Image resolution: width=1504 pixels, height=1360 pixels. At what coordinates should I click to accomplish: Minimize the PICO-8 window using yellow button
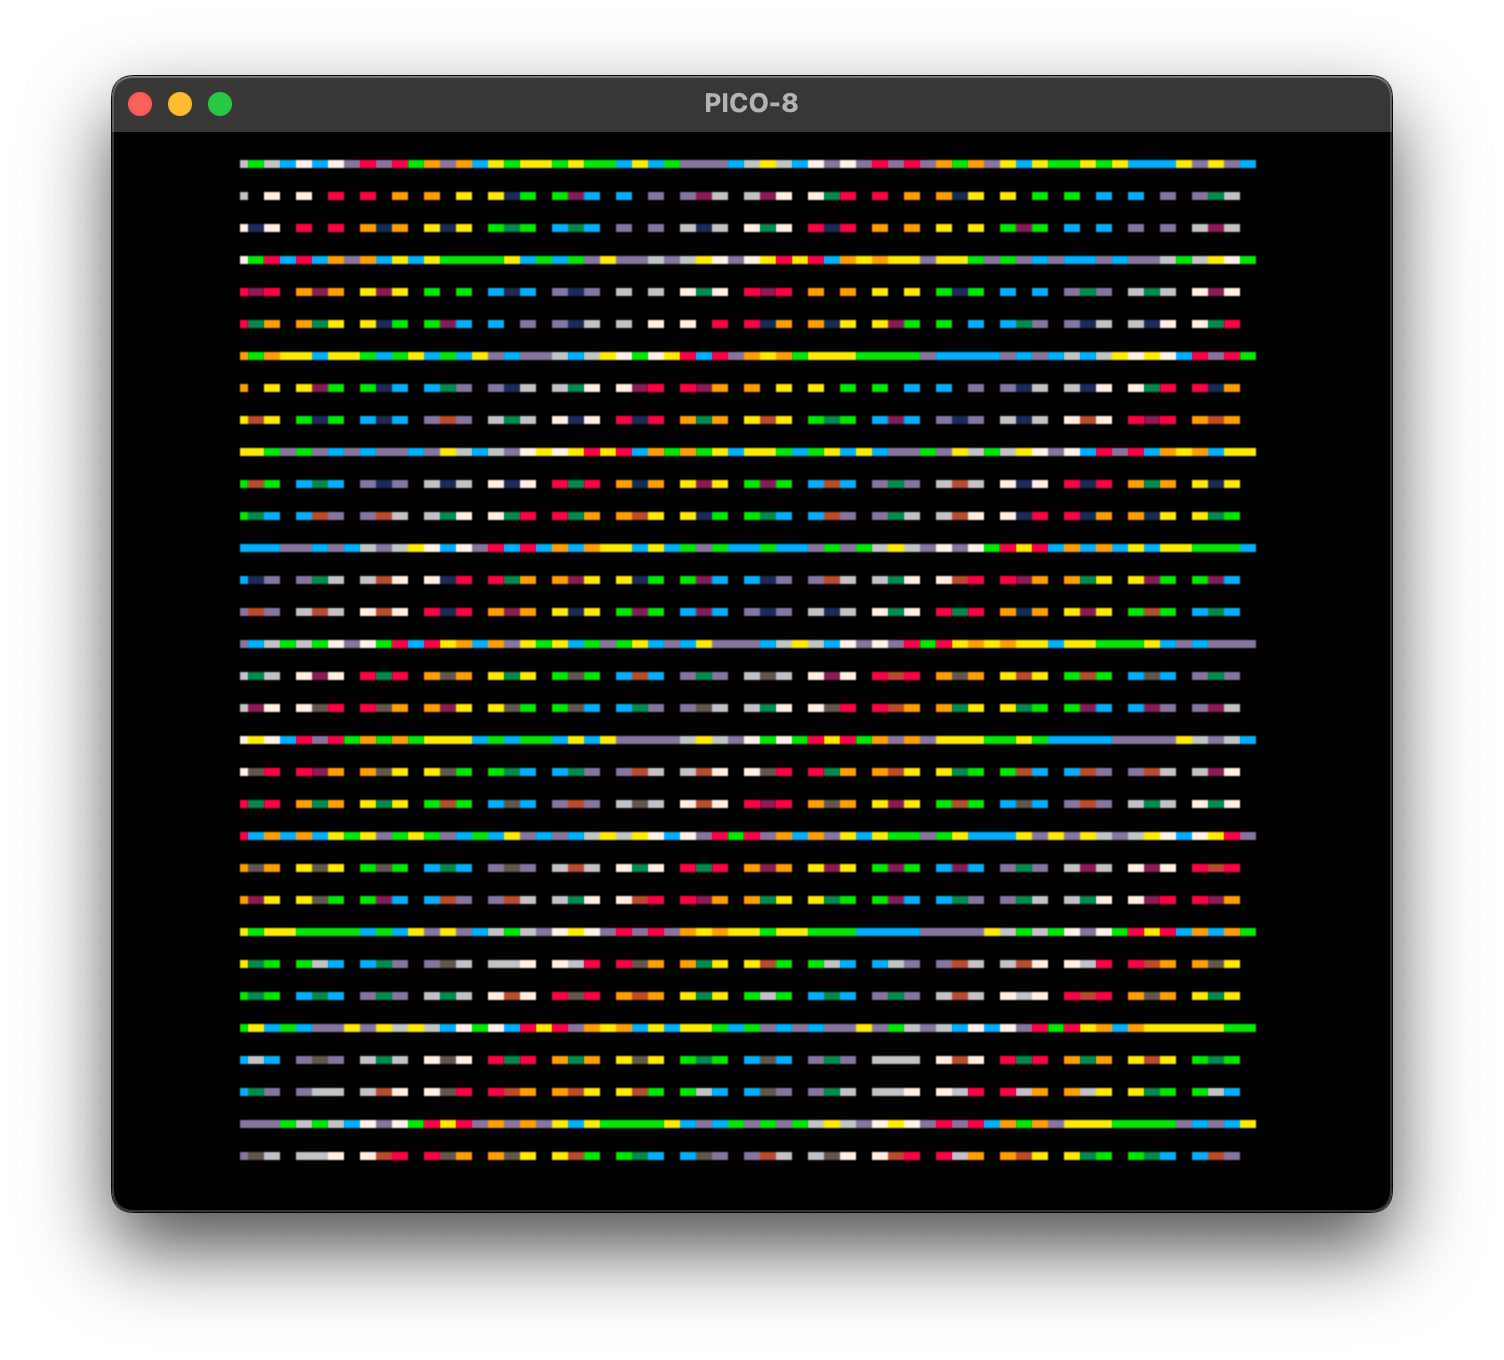(x=180, y=104)
